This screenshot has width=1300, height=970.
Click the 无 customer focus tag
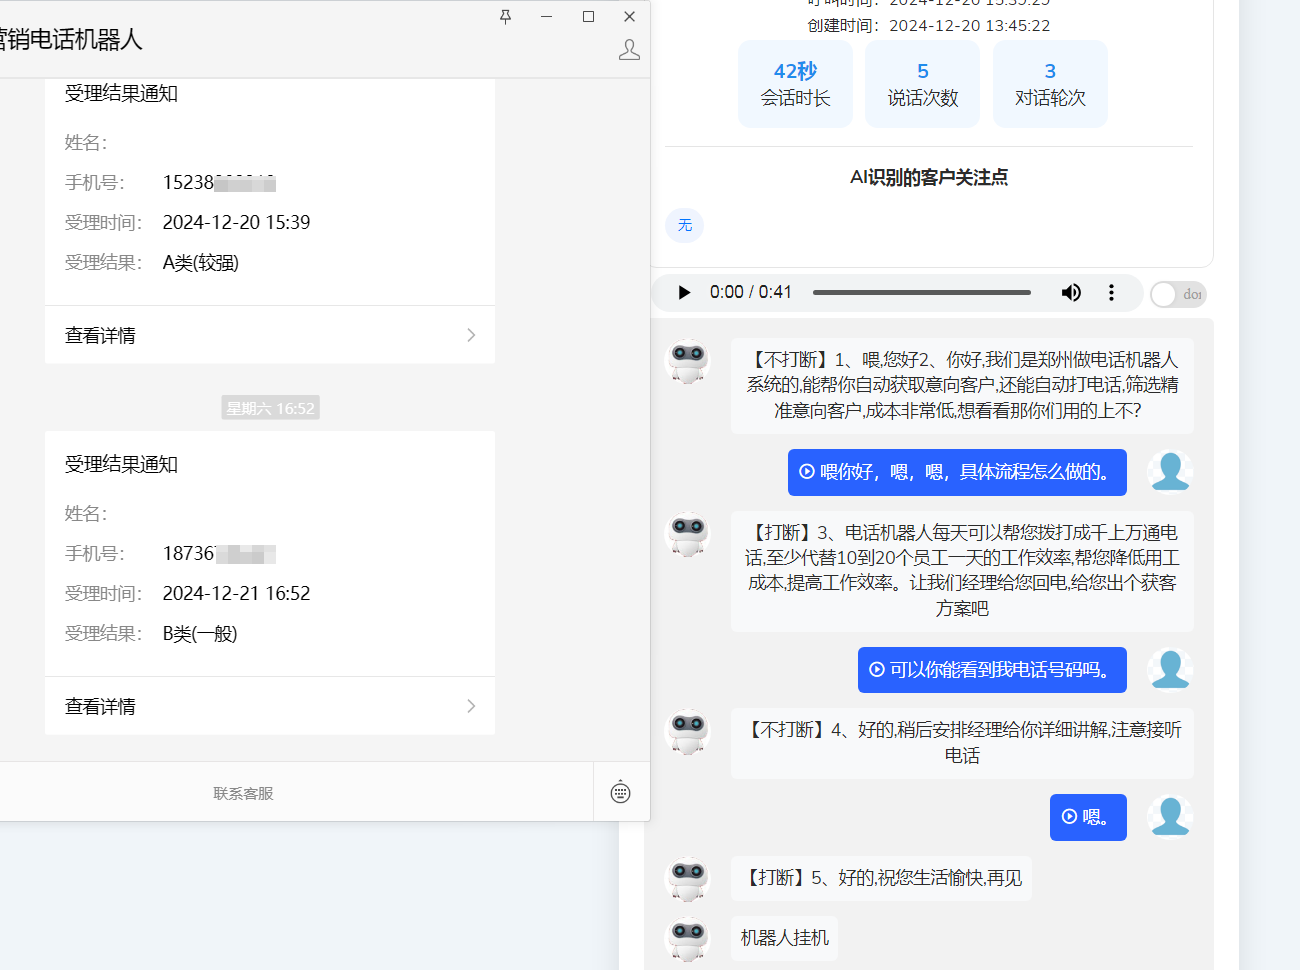pyautogui.click(x=685, y=225)
